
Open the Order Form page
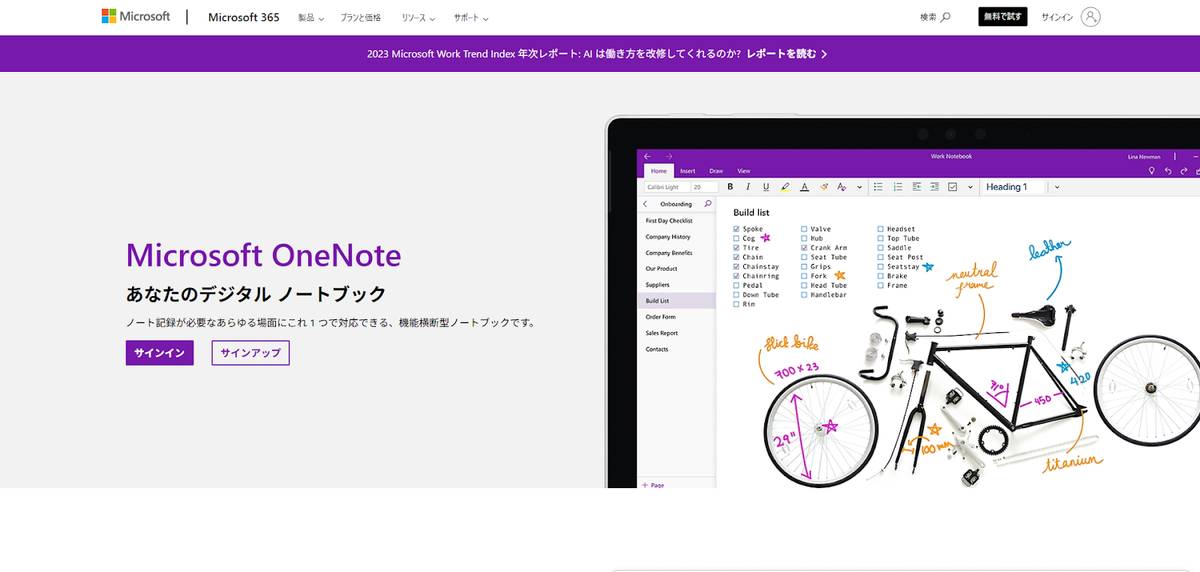660,317
